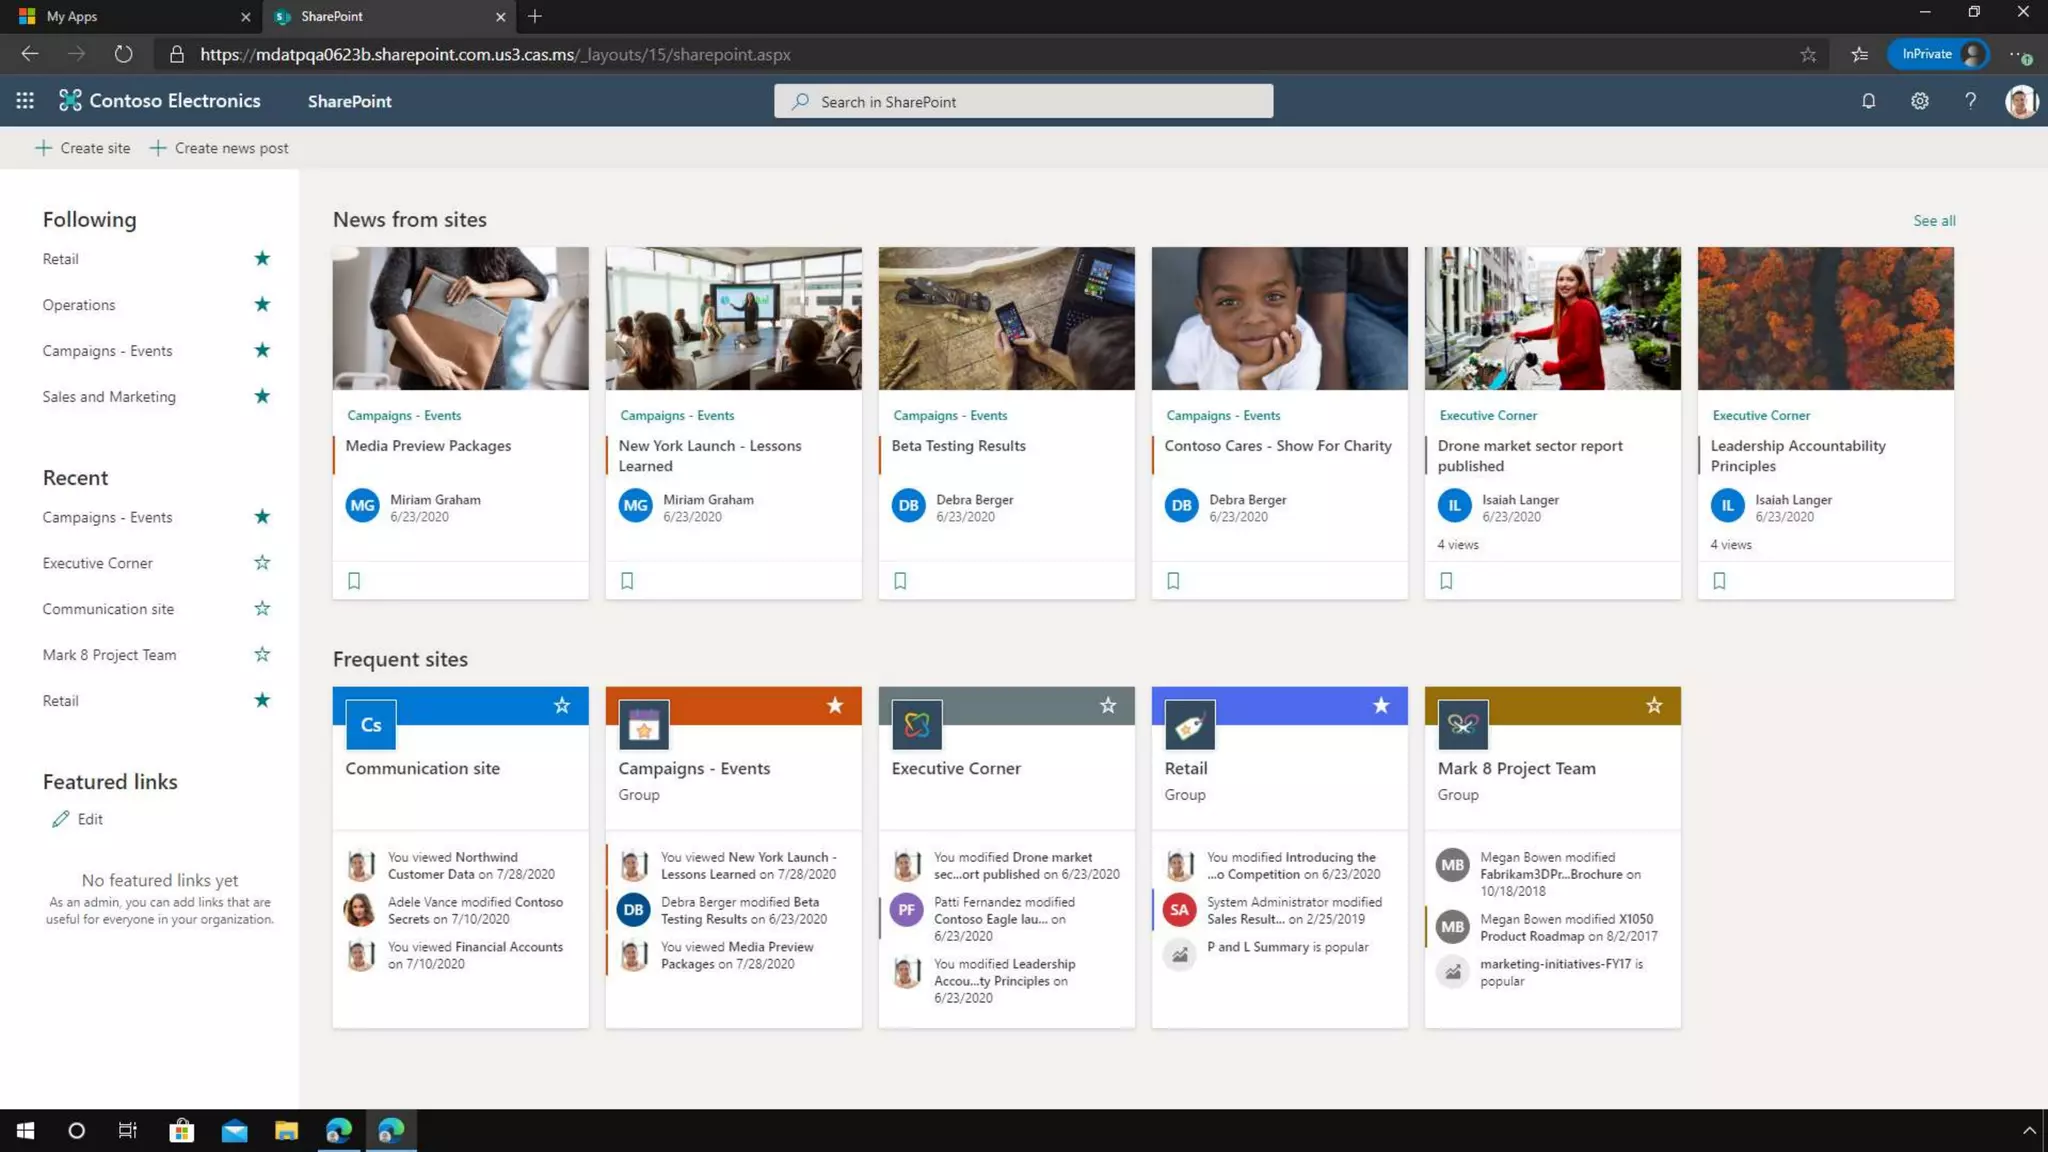Click Create news post command
This screenshot has width=2048, height=1152.
pos(219,148)
